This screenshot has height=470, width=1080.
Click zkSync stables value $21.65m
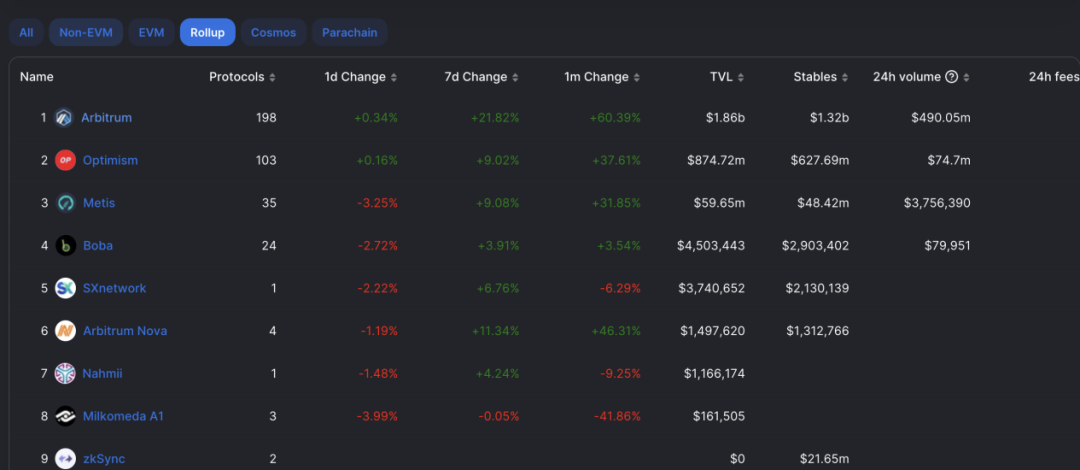click(x=824, y=459)
